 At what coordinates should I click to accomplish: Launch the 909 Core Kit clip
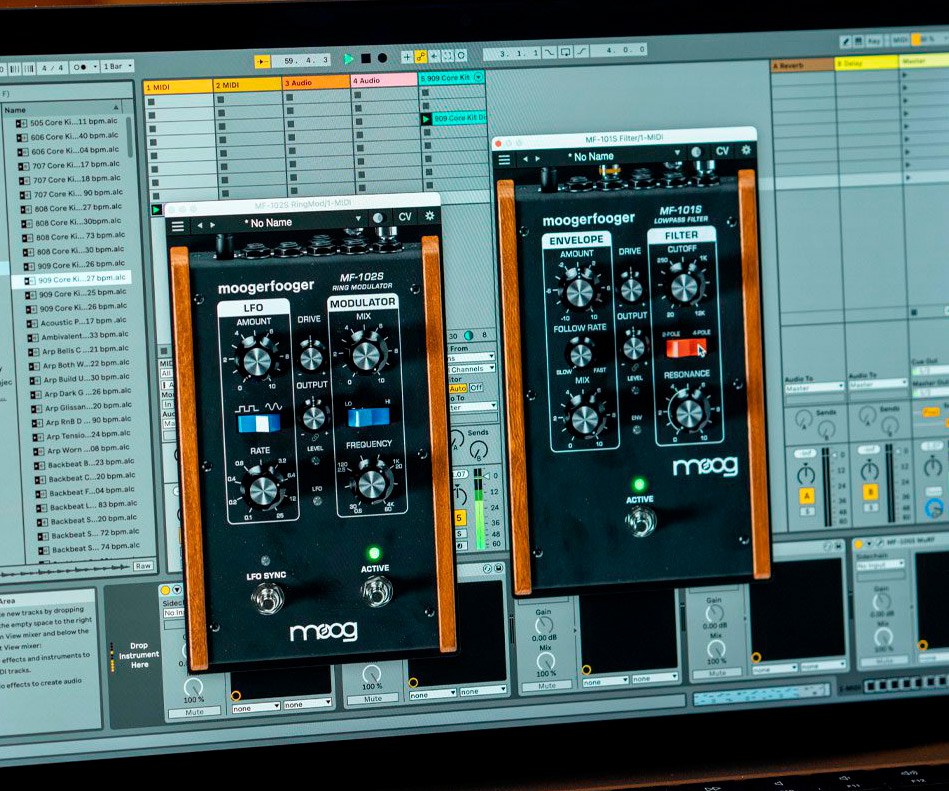pyautogui.click(x=426, y=119)
